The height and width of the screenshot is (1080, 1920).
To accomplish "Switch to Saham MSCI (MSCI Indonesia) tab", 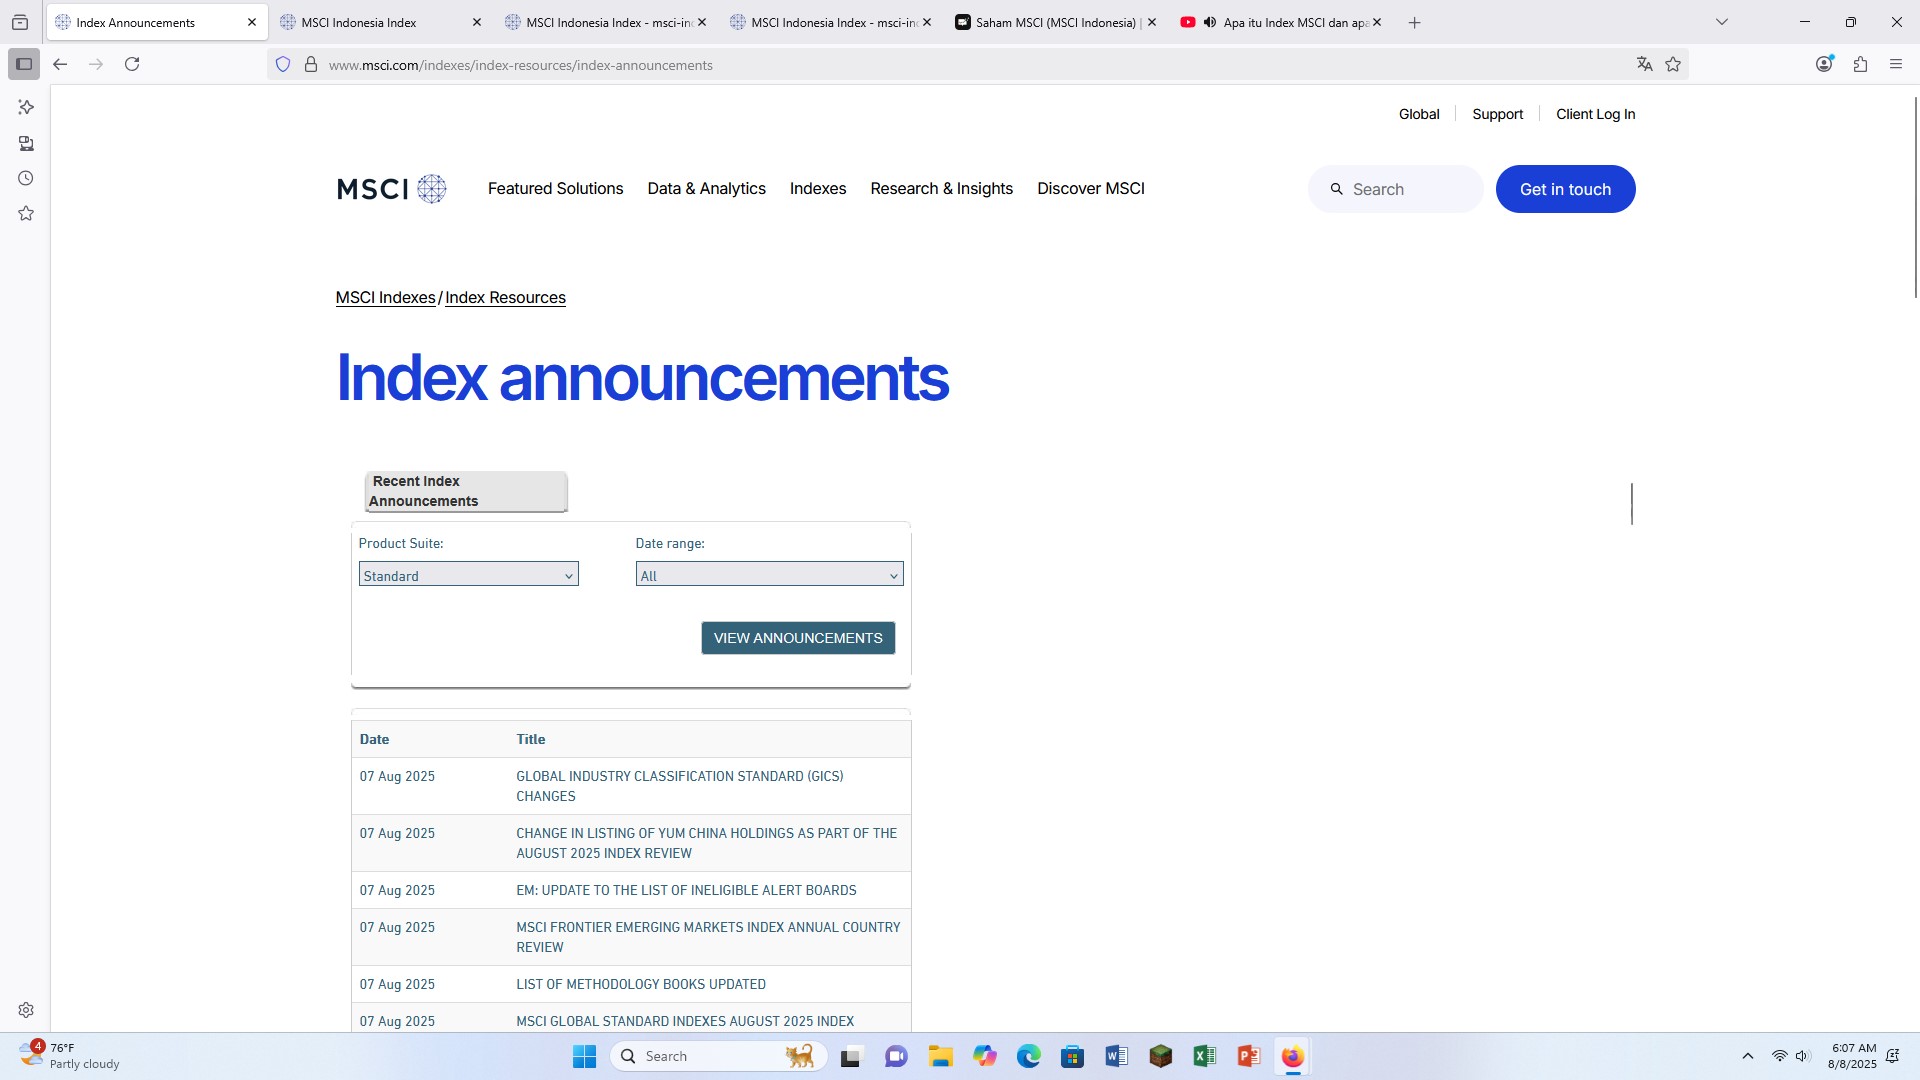I will 1056,22.
